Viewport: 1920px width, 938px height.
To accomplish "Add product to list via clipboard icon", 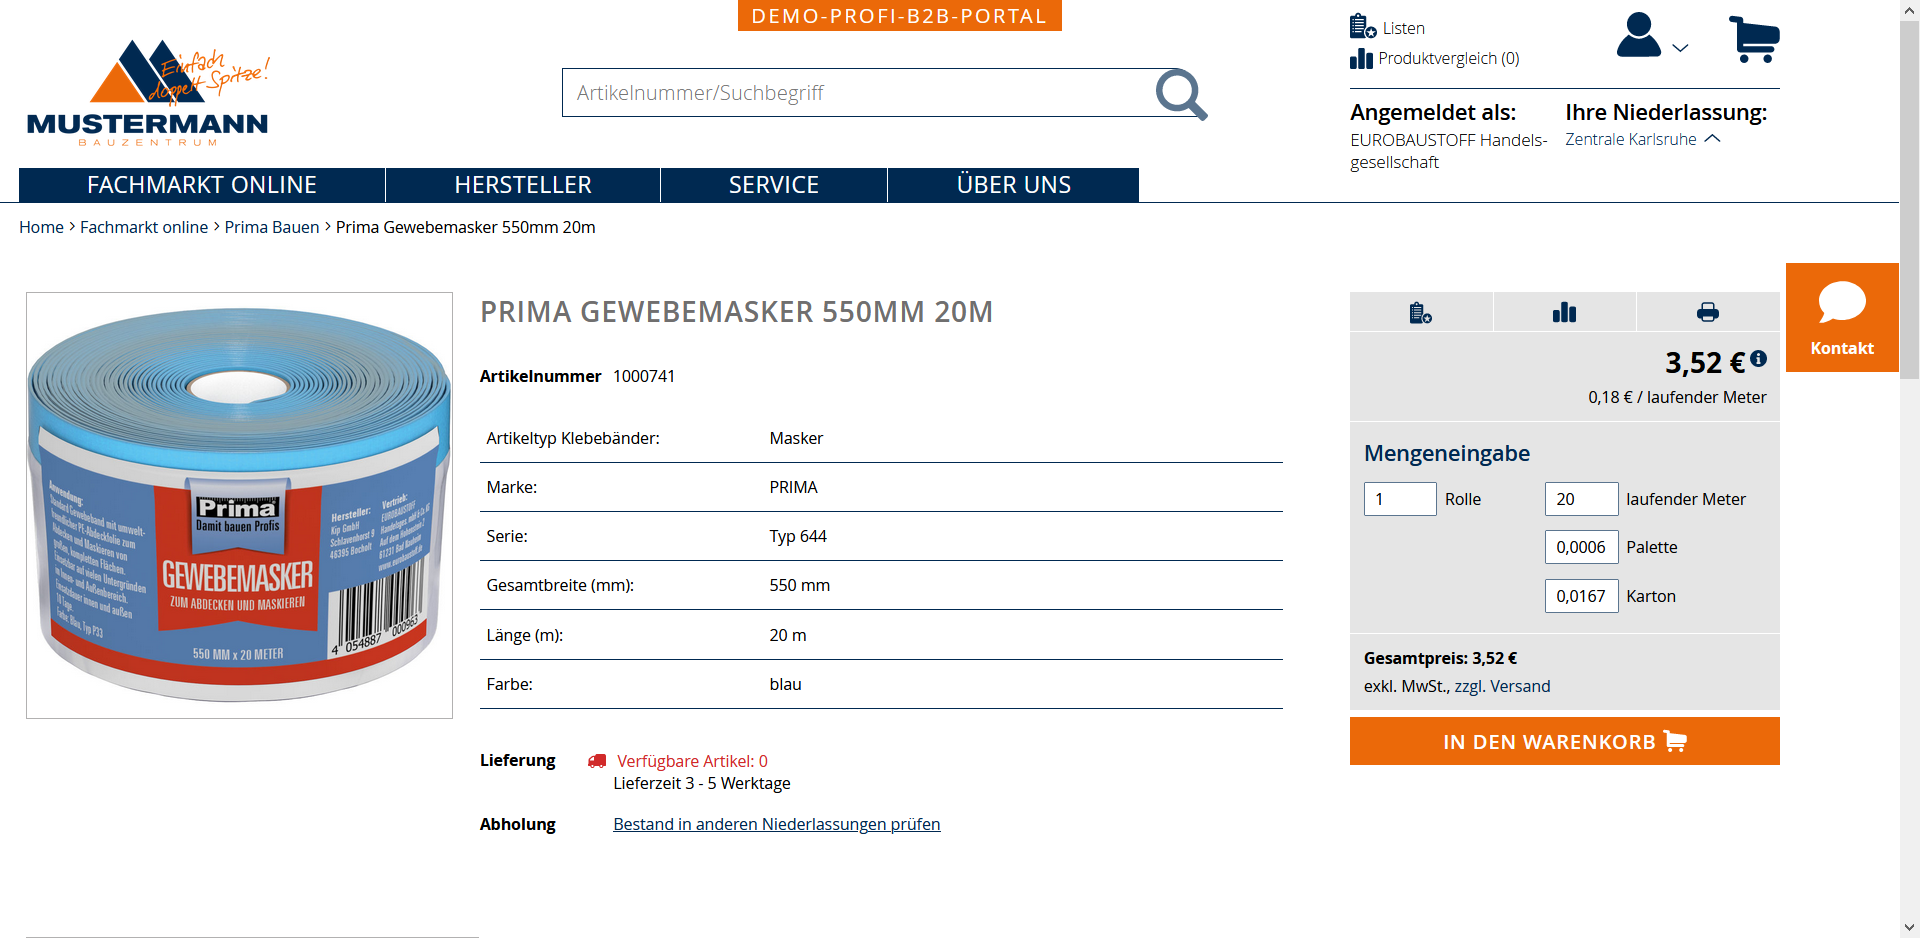I will click(1420, 313).
